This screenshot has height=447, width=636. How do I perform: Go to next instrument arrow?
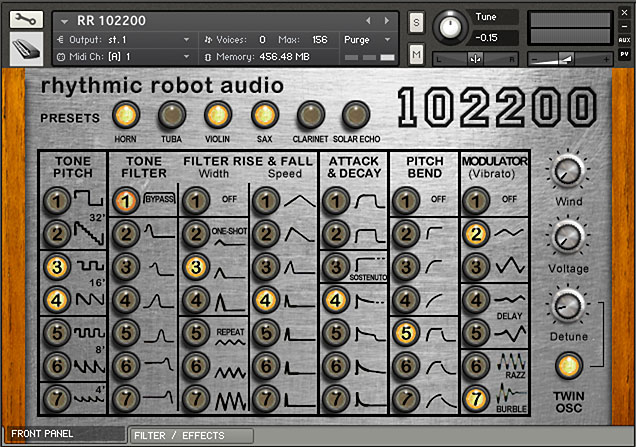tap(387, 20)
